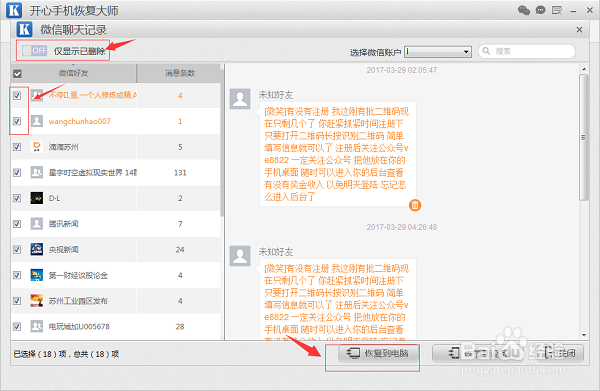Select the 滴滴苏州 contact row

tap(116, 147)
